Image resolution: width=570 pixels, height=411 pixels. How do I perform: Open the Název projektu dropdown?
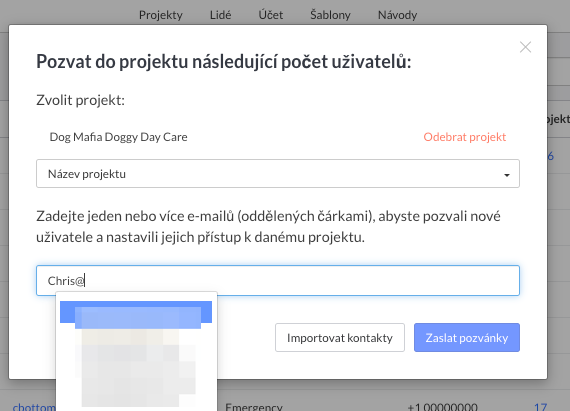pyautogui.click(x=278, y=174)
